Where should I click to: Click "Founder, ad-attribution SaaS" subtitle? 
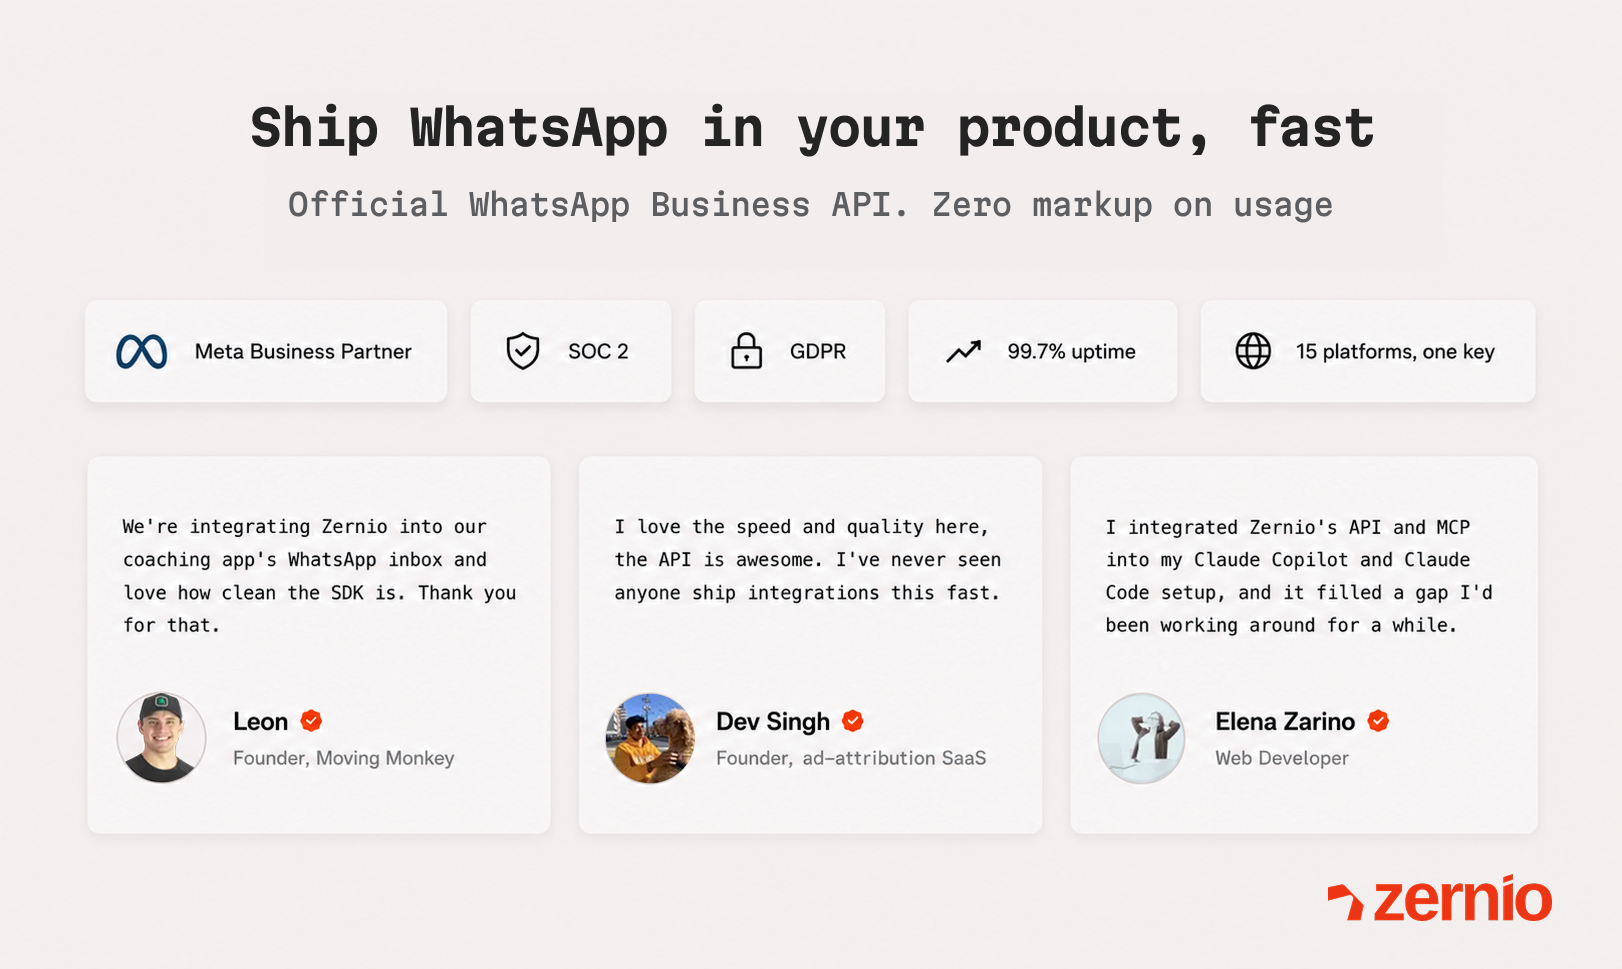point(851,758)
